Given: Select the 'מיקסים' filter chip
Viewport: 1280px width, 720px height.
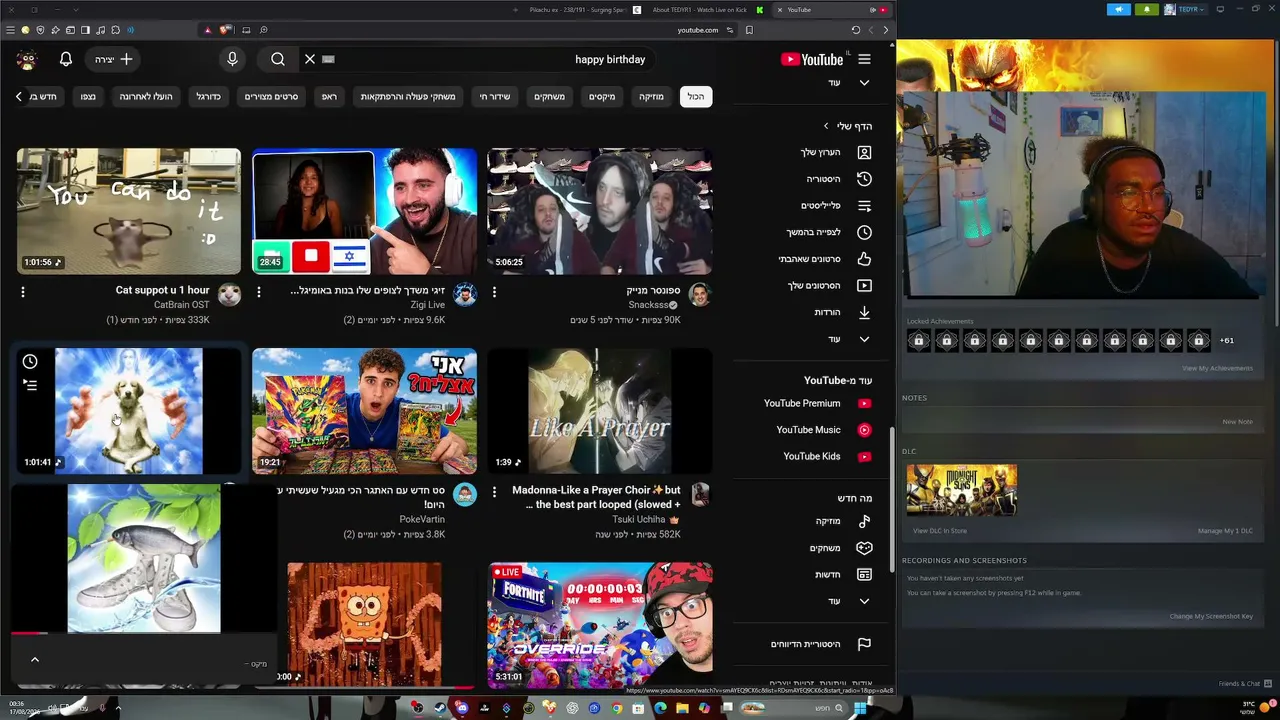Looking at the screenshot, I should click(602, 97).
